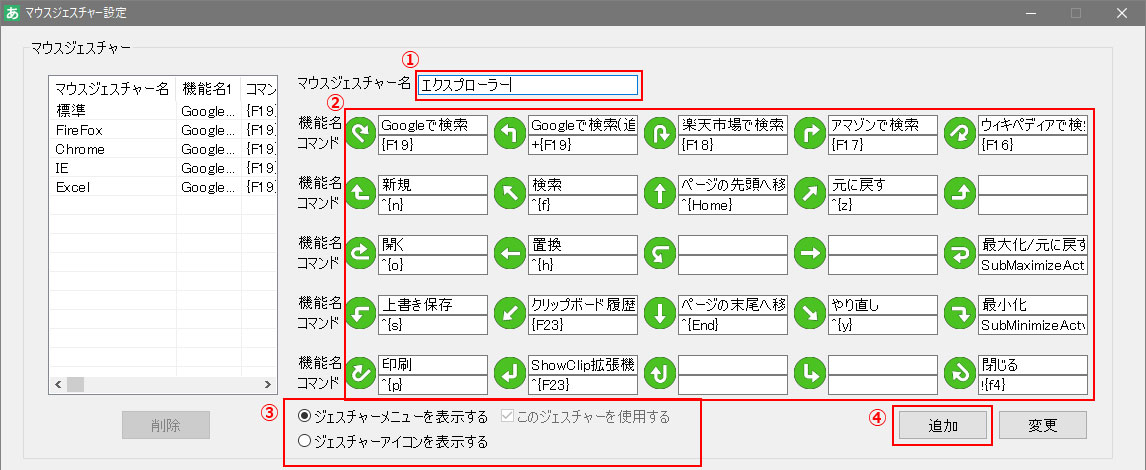The image size is (1146, 470).
Task: Select the gesture icon for 楽天市場で検索
Action: pos(660,133)
